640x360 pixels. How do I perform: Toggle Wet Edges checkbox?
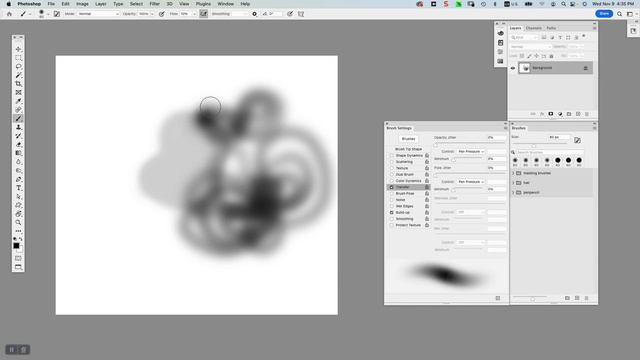point(391,206)
